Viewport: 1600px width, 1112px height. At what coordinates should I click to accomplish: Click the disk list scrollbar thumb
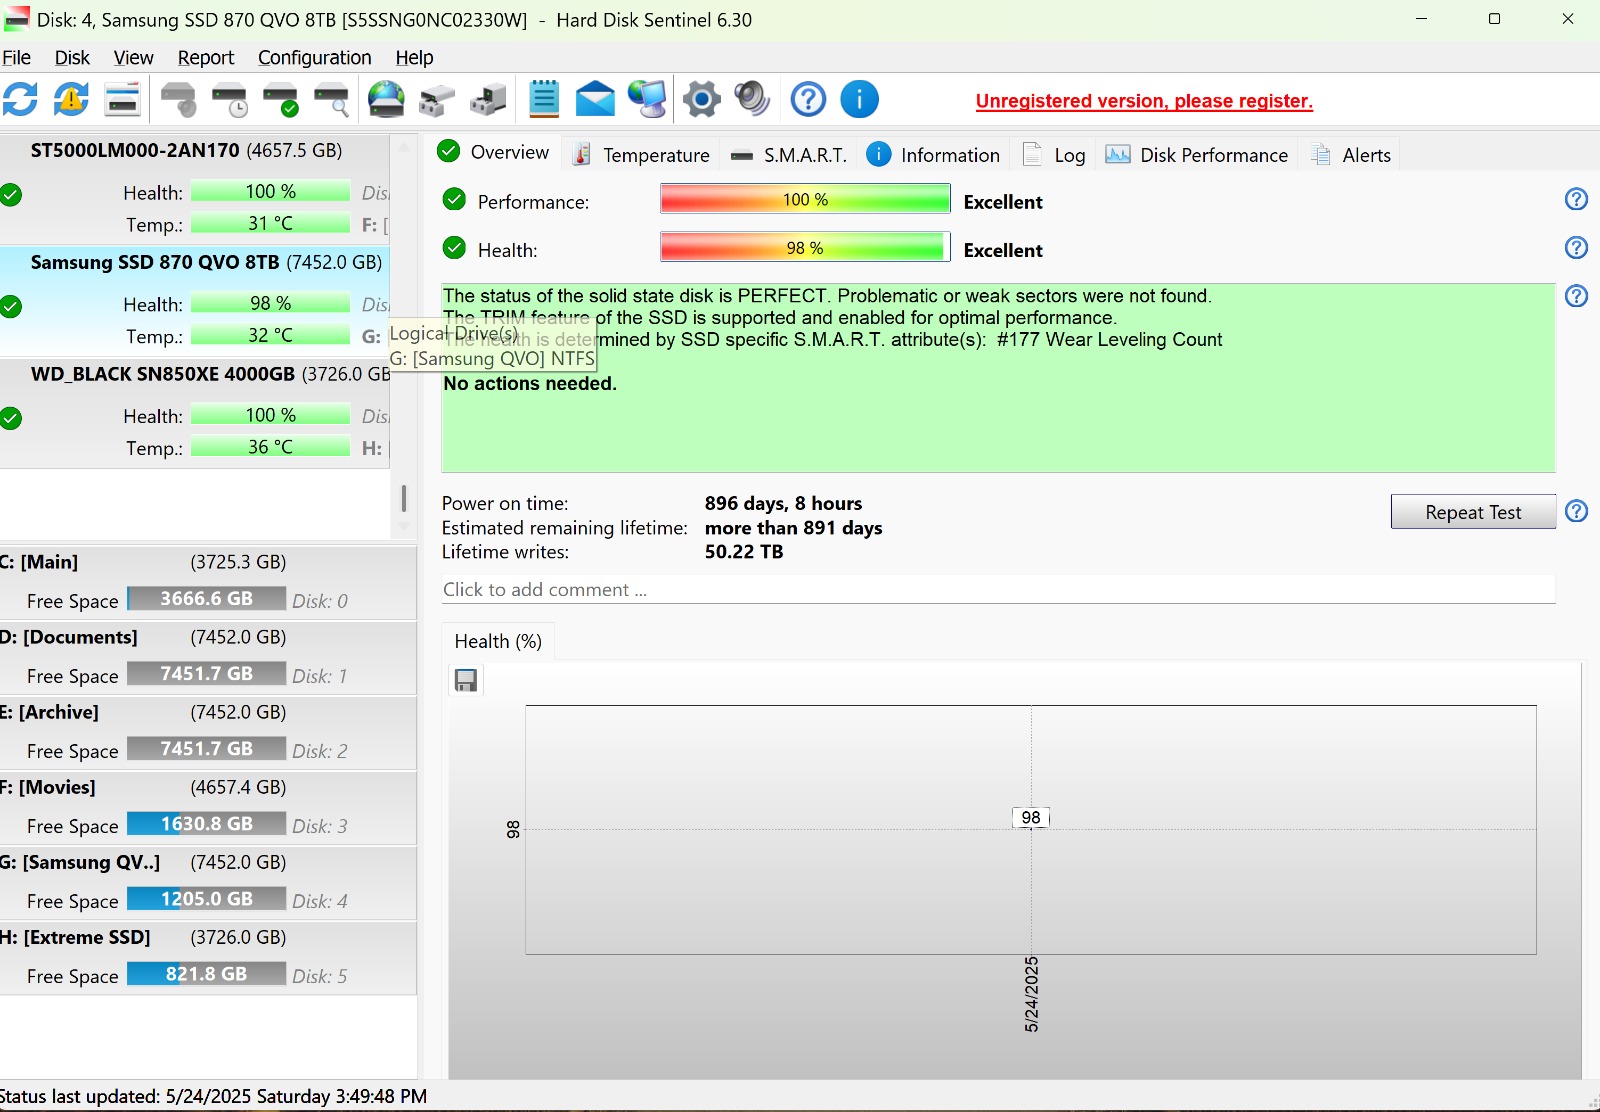tap(404, 497)
